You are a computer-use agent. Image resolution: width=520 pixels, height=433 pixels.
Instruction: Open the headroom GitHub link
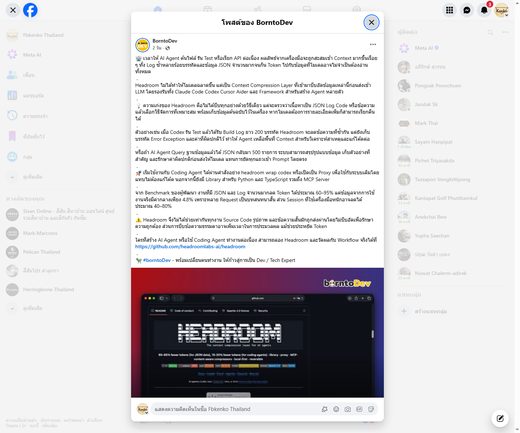click(x=190, y=247)
